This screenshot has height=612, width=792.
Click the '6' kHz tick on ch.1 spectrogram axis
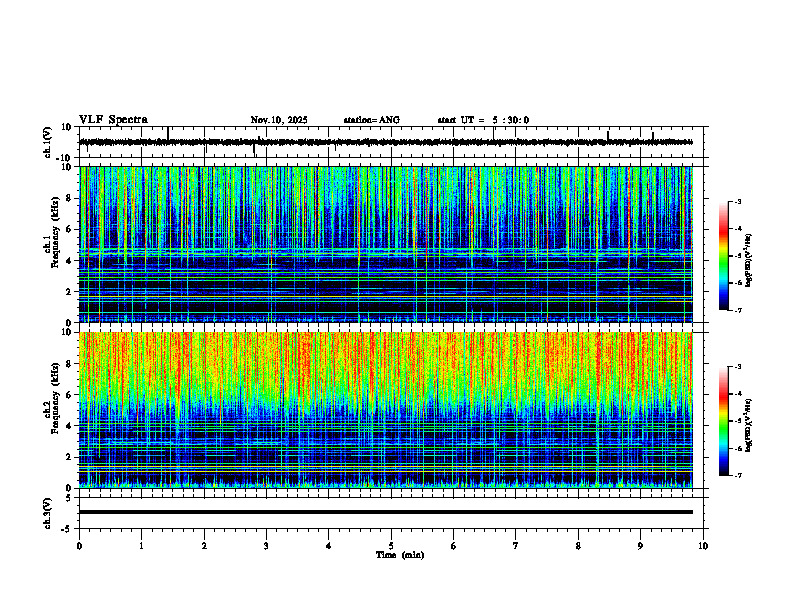point(70,229)
